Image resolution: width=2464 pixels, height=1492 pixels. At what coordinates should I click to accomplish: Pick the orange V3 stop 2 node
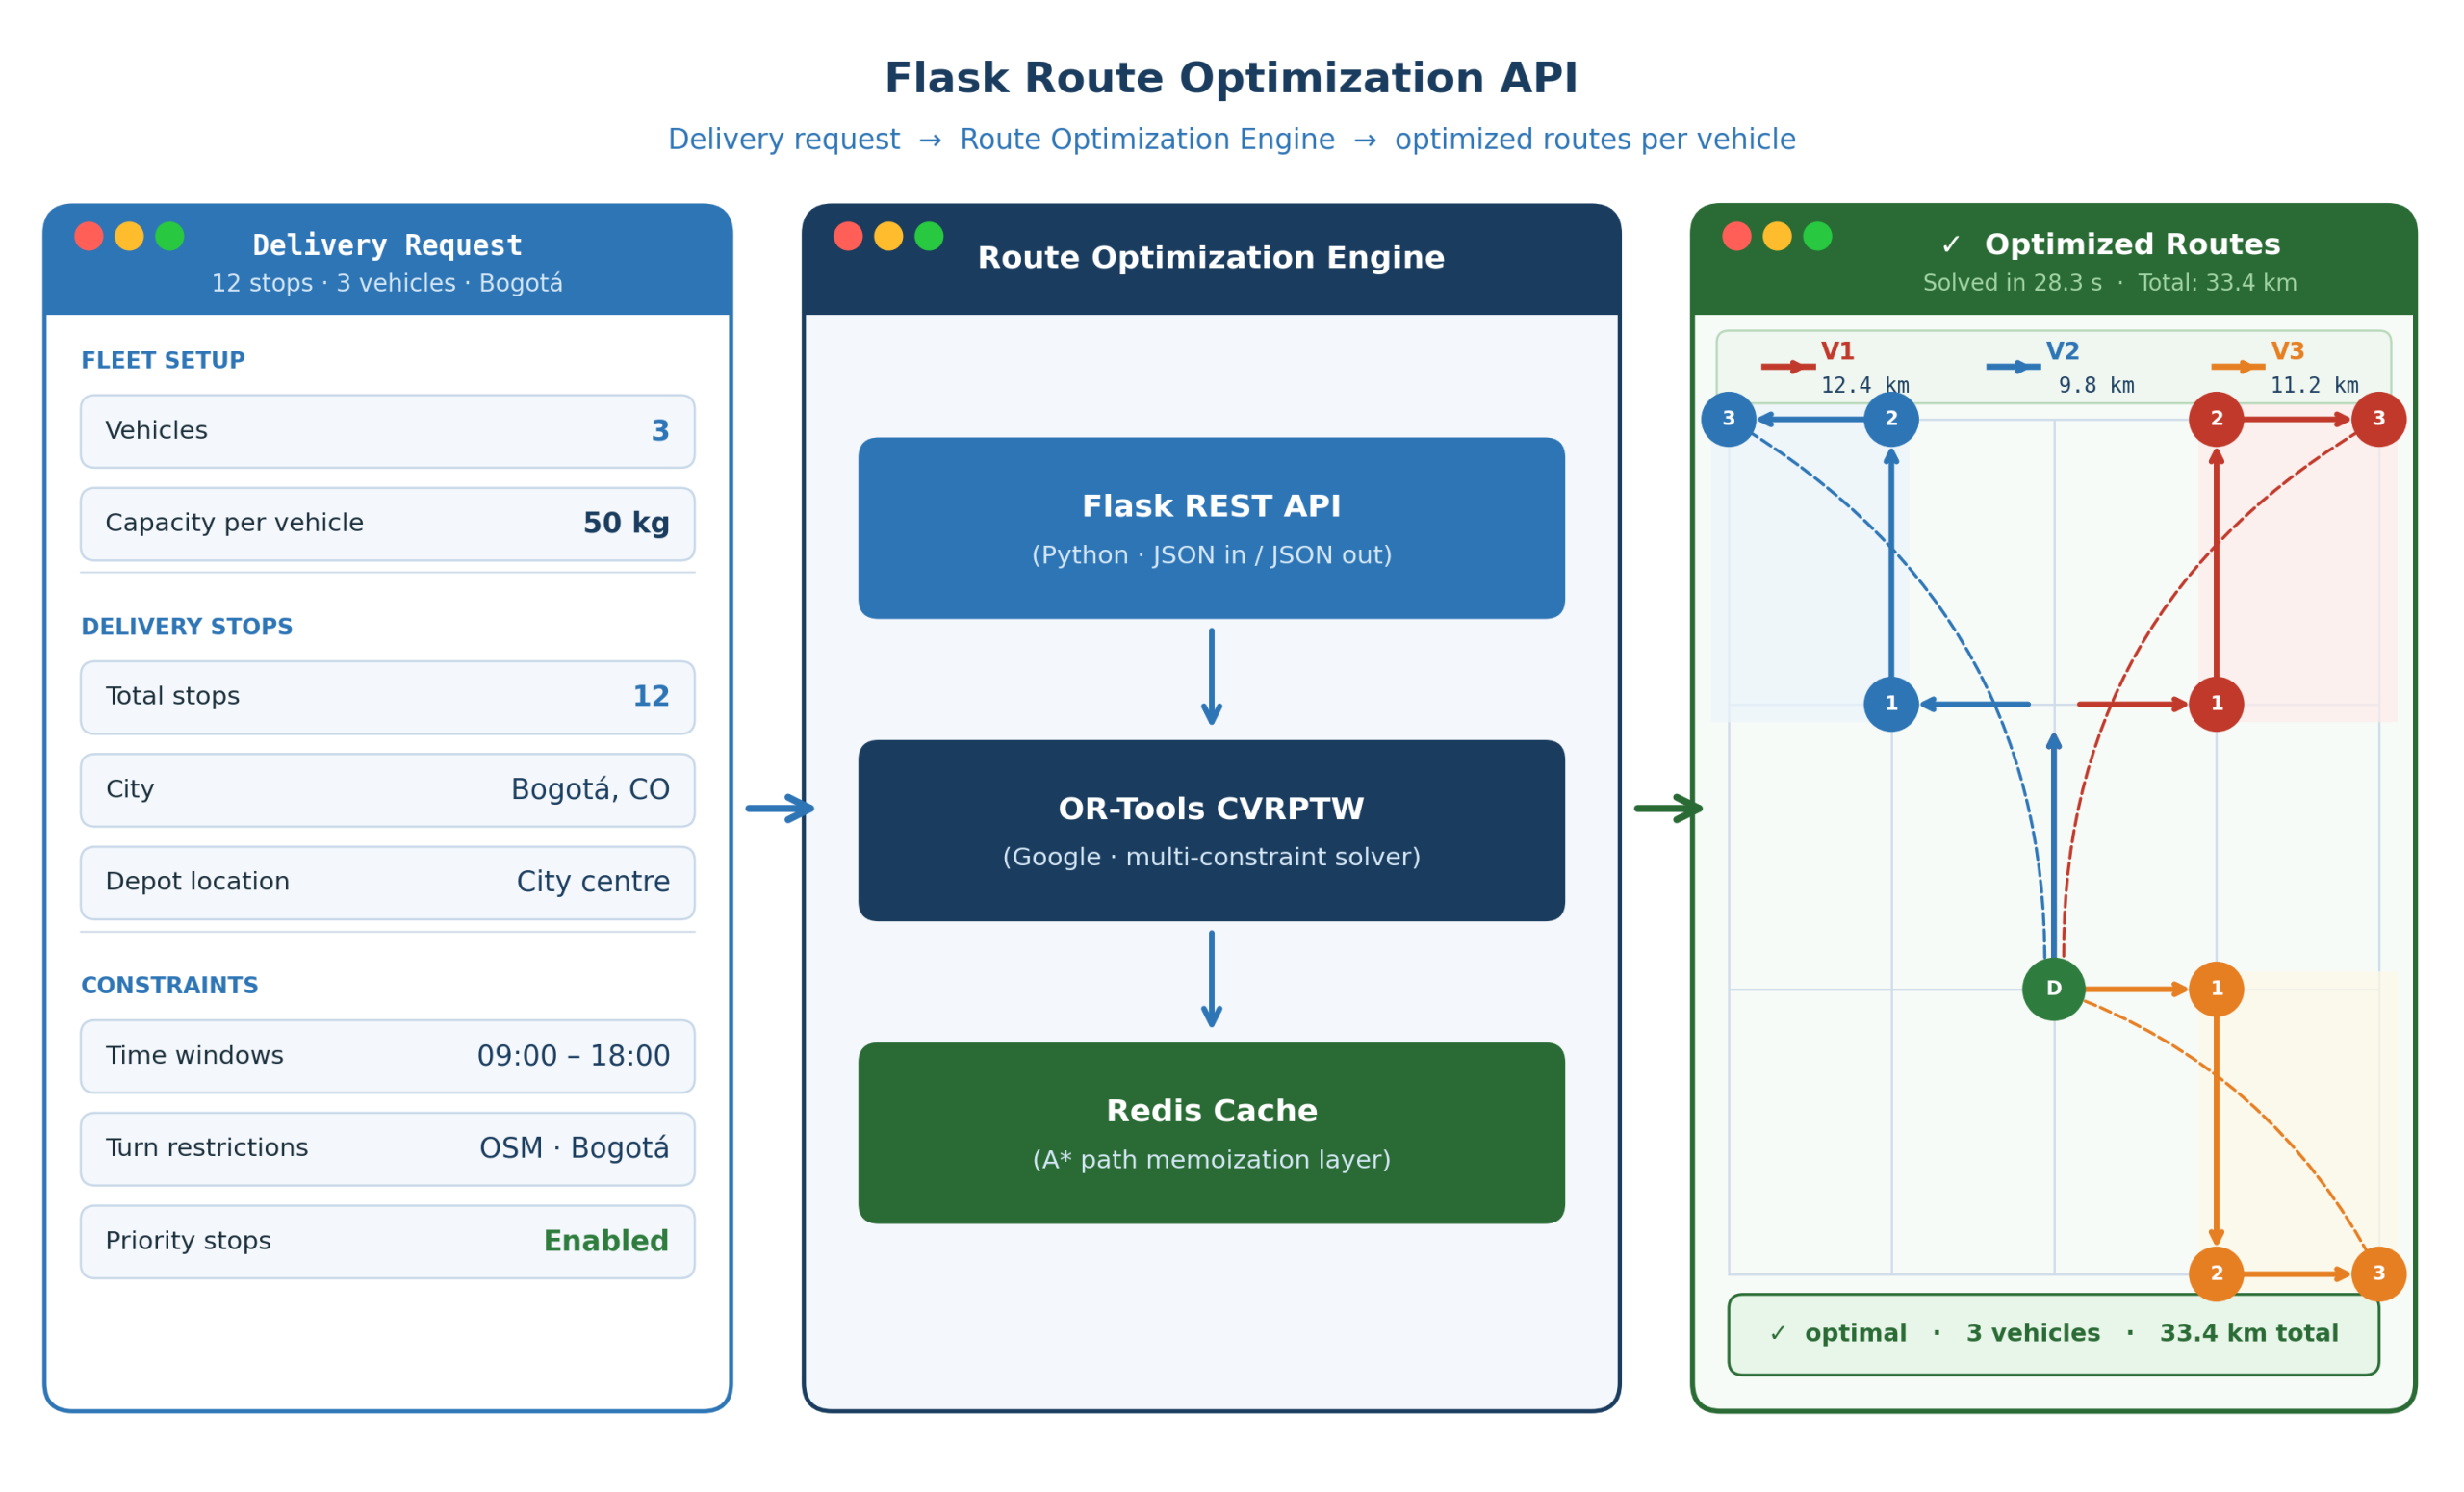coord(2216,1274)
